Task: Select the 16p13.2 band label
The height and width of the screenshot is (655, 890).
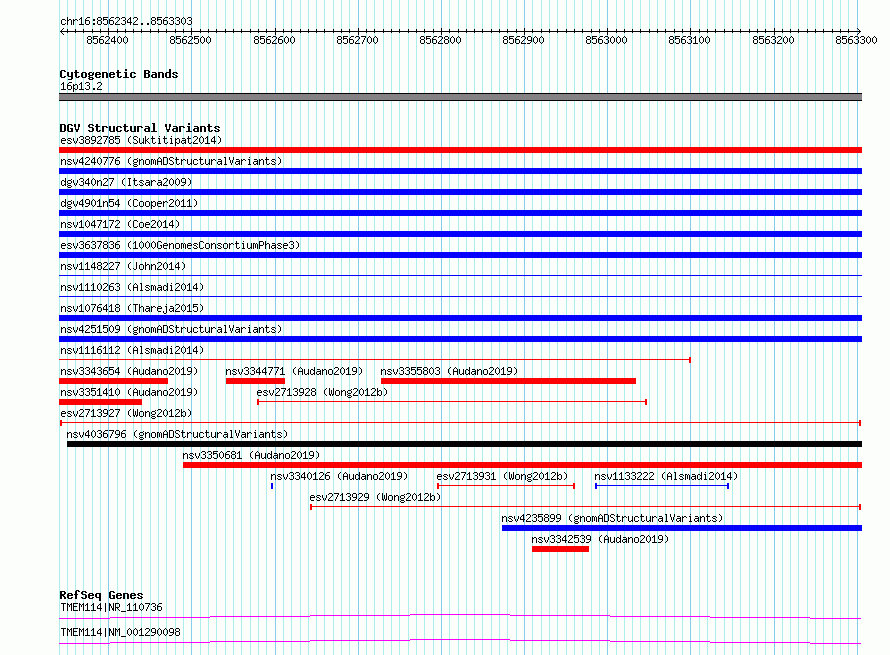Action: click(81, 86)
